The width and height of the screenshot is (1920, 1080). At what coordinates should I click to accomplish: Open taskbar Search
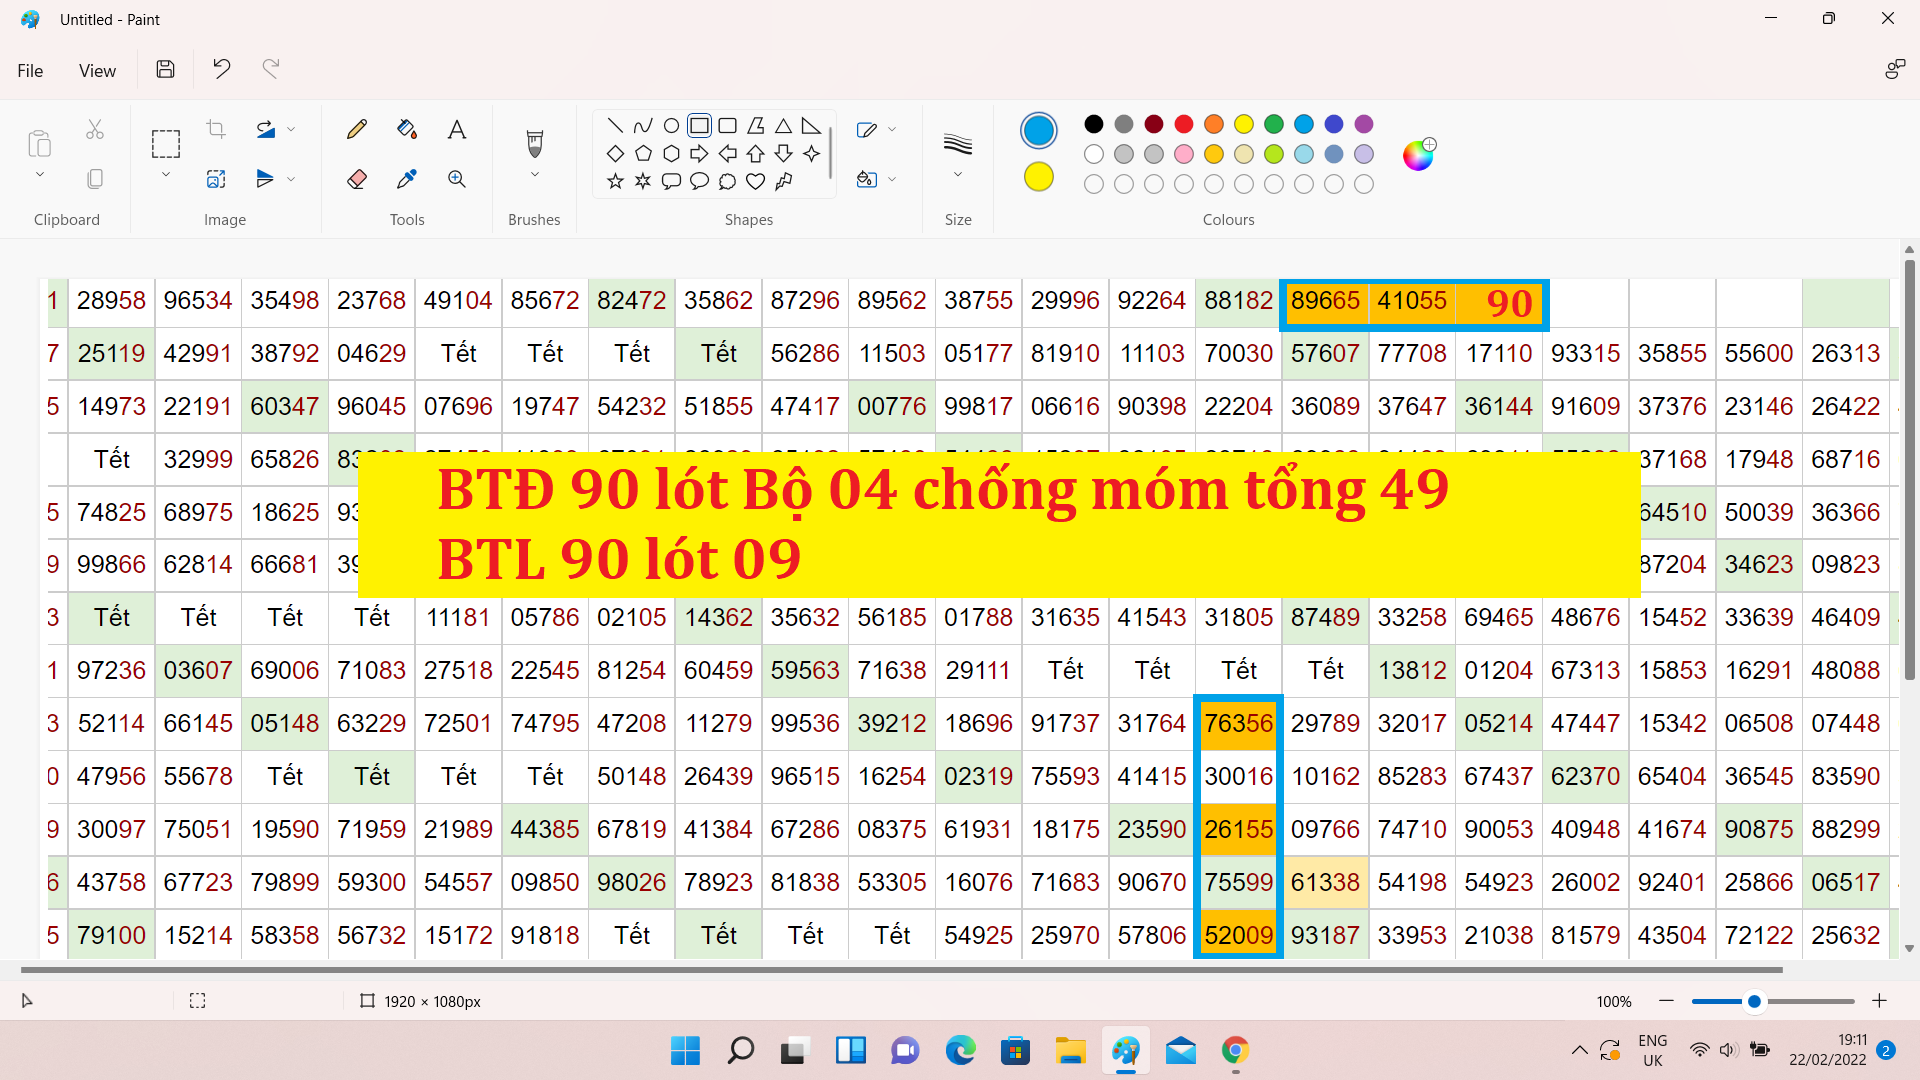click(x=740, y=1051)
